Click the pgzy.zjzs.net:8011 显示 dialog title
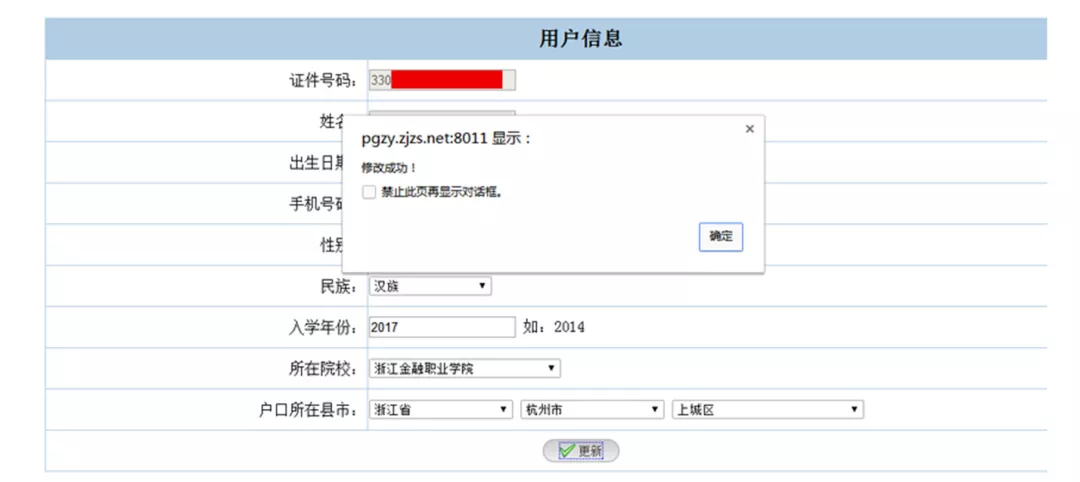The height and width of the screenshot is (482, 1080). click(x=446, y=138)
